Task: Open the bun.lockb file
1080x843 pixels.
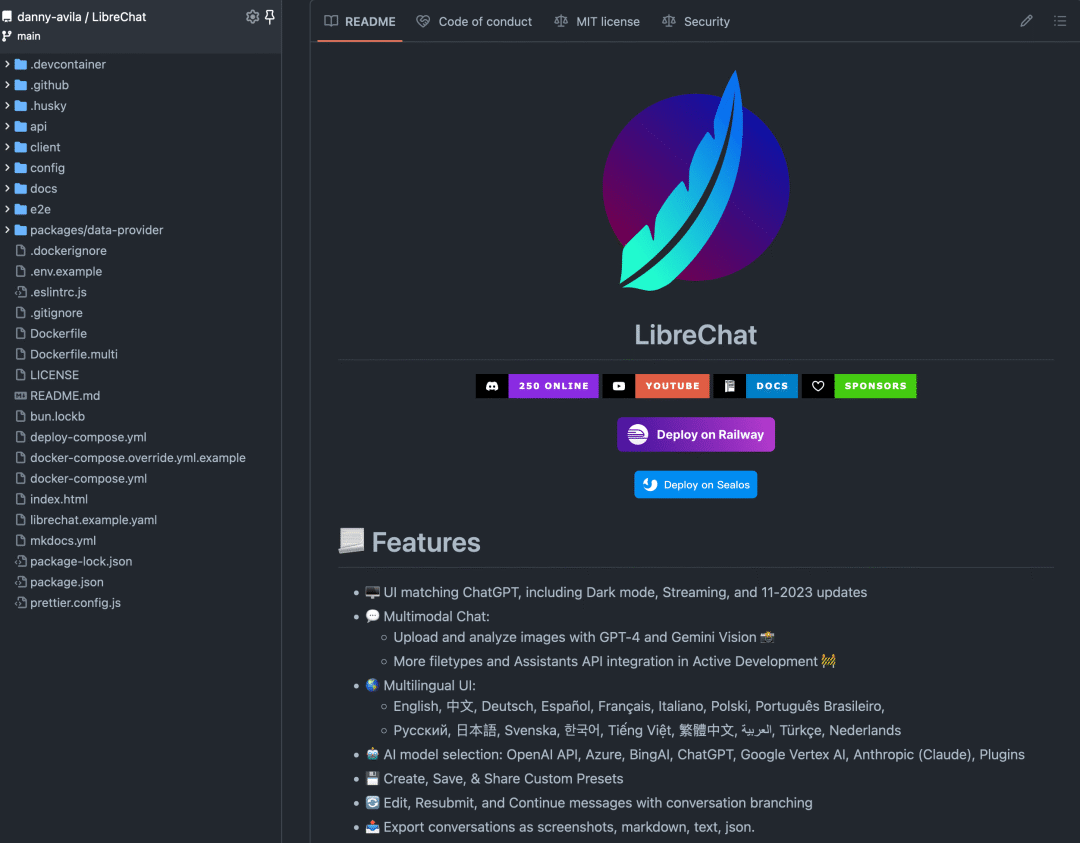Action: click(57, 416)
